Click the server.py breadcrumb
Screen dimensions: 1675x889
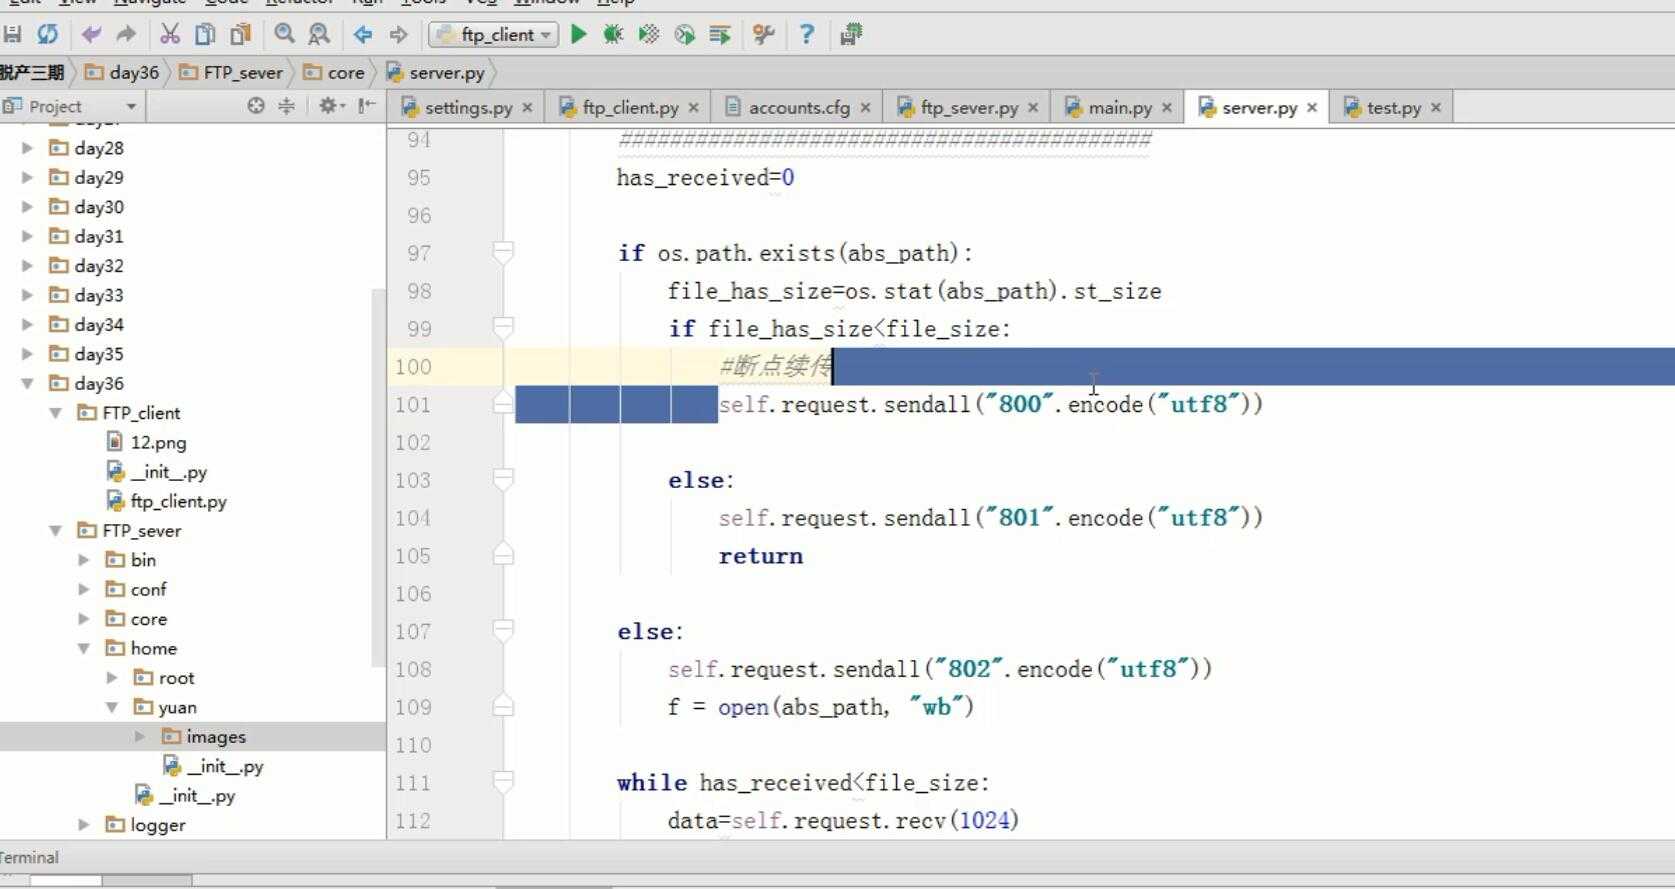[435, 72]
